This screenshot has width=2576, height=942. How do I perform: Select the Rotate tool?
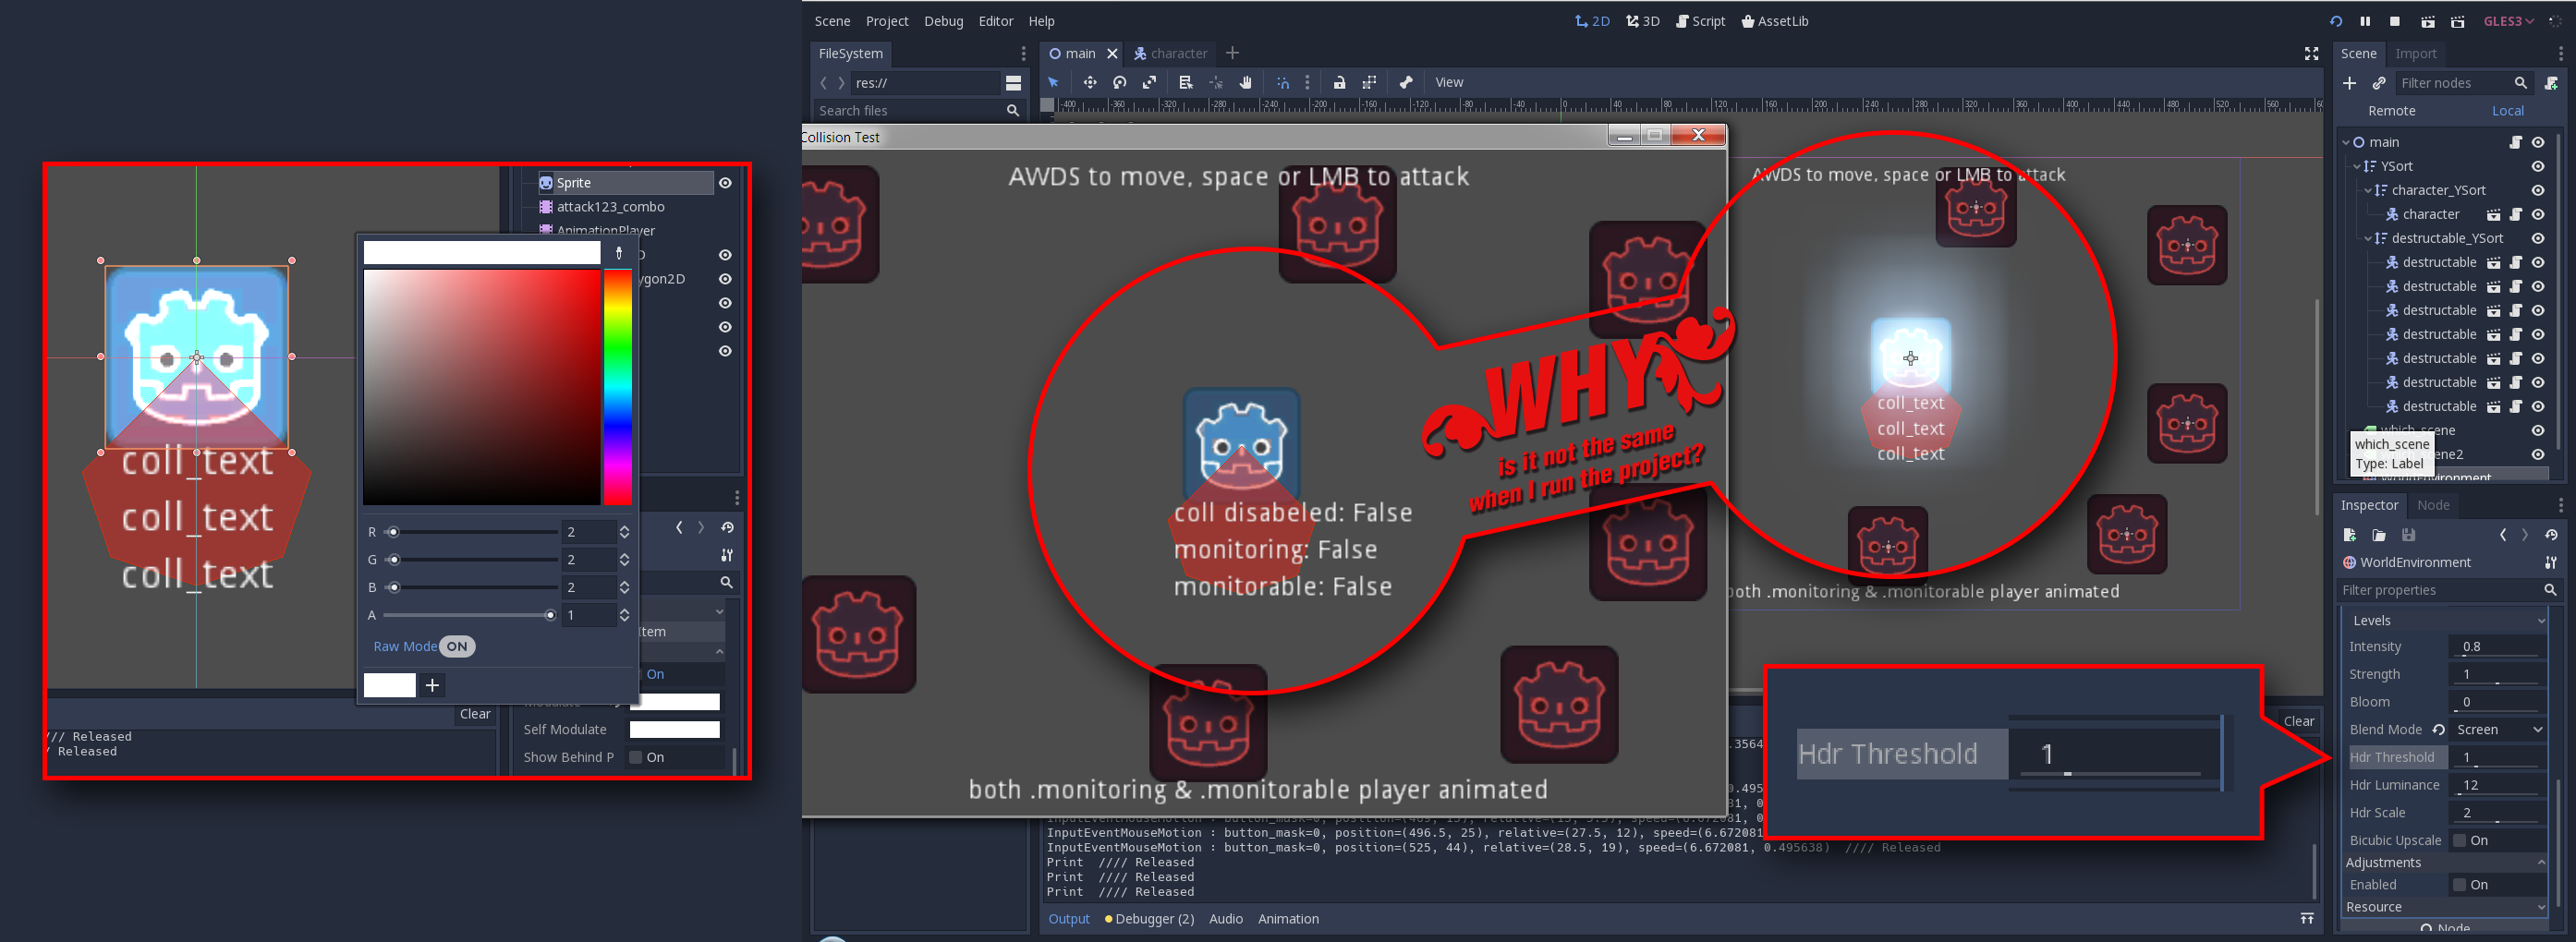[1120, 82]
